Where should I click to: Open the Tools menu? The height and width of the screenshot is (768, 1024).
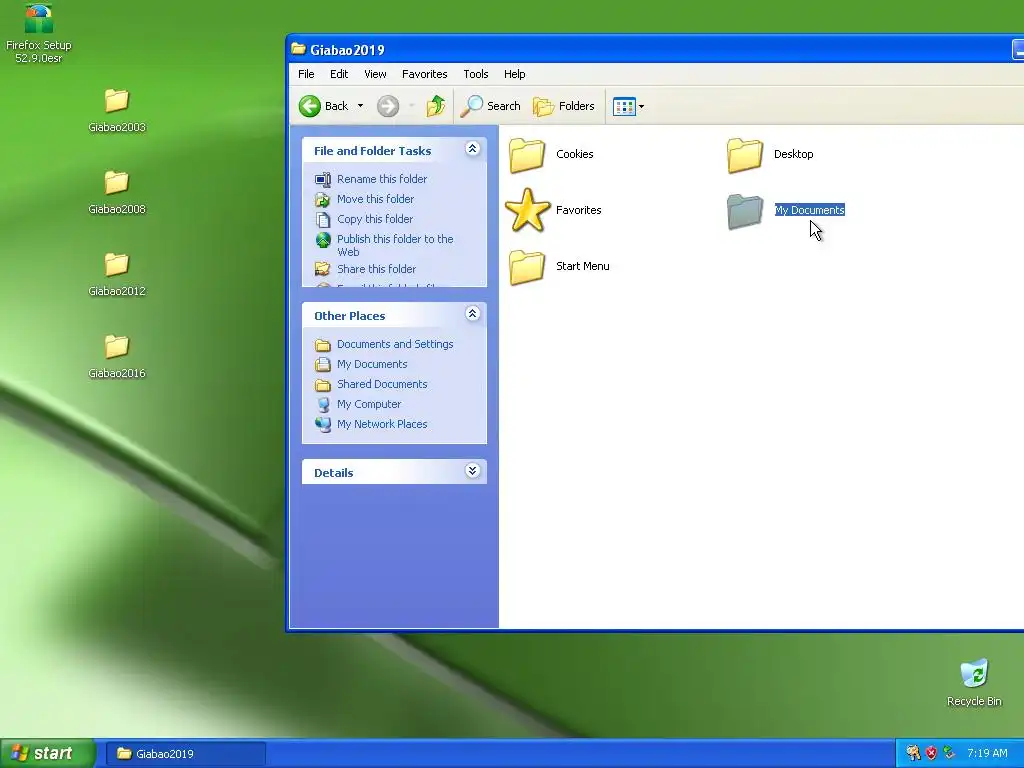tap(475, 74)
